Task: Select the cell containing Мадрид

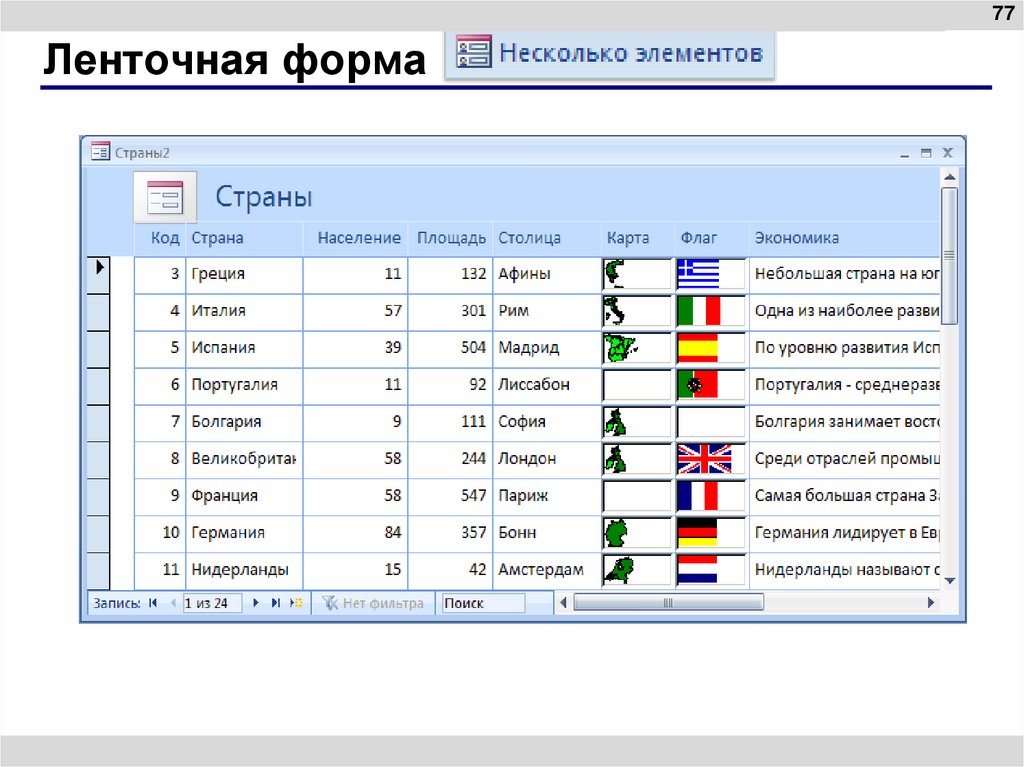Action: [530, 348]
